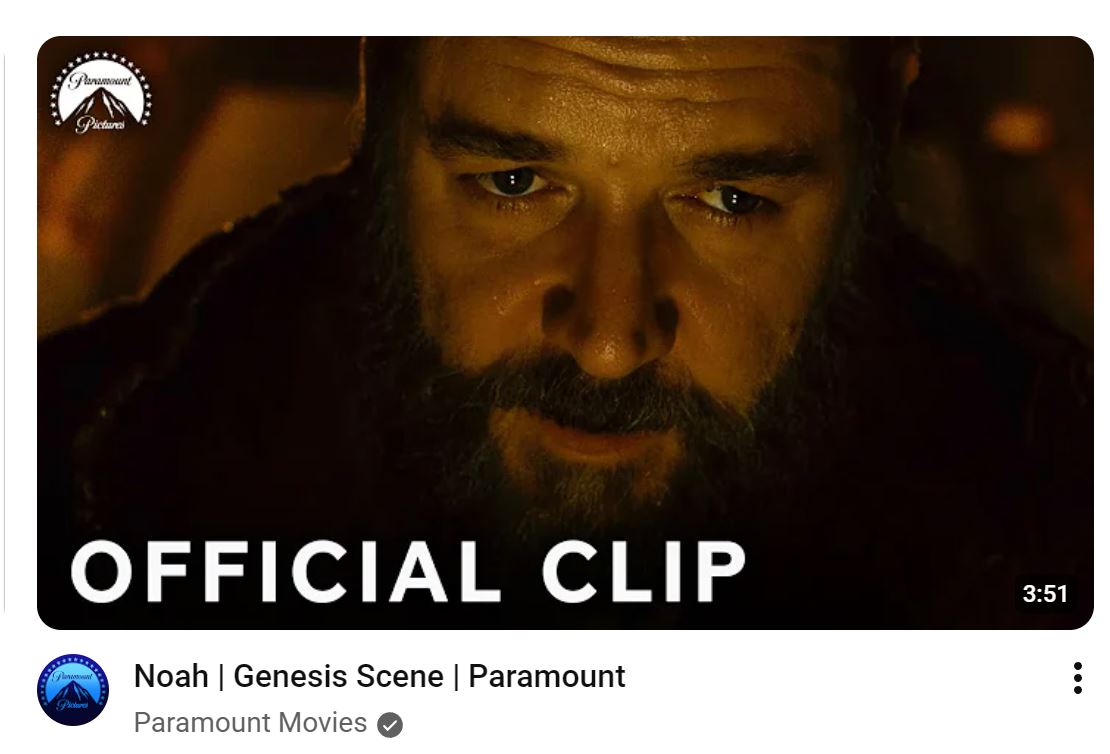Image resolution: width=1110 pixels, height=754 pixels.
Task: Click the verified checkmark badge
Action: 389,724
